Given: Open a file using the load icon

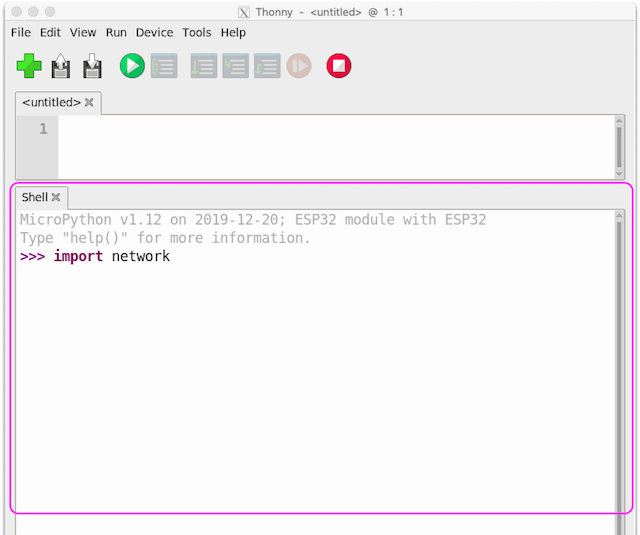Looking at the screenshot, I should click(61, 66).
